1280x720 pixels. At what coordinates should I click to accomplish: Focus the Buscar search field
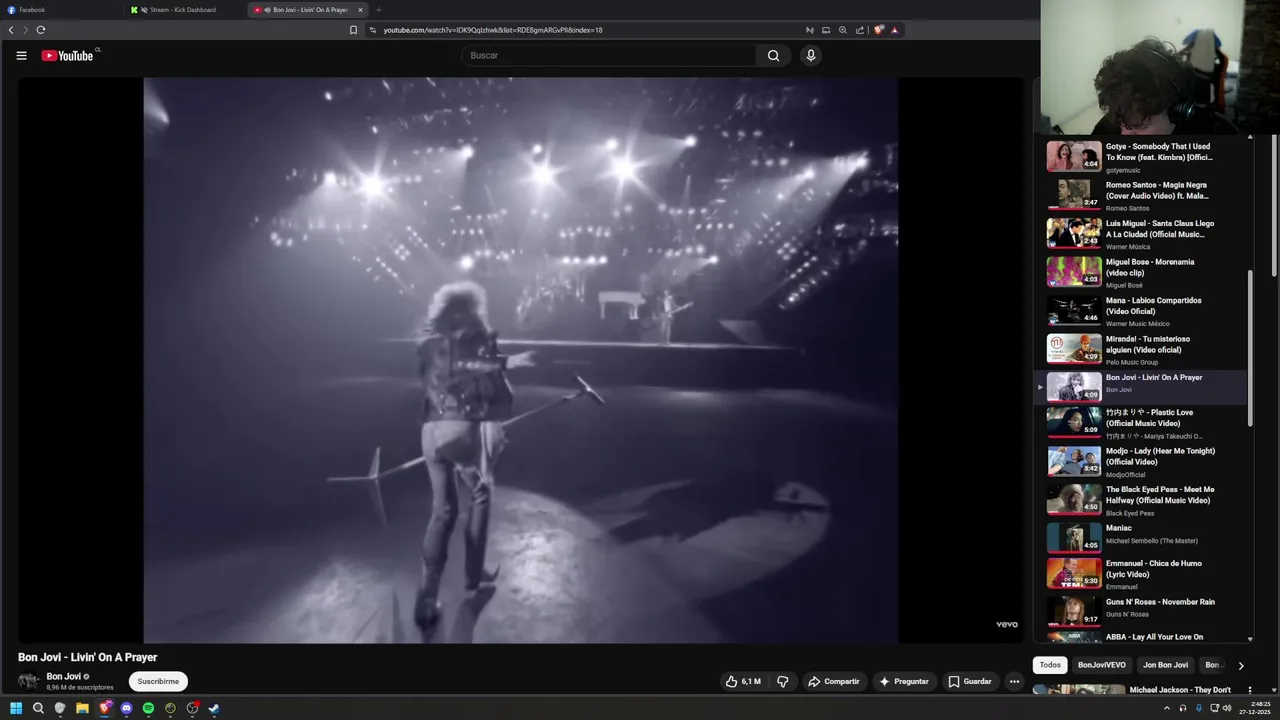pyautogui.click(x=610, y=56)
